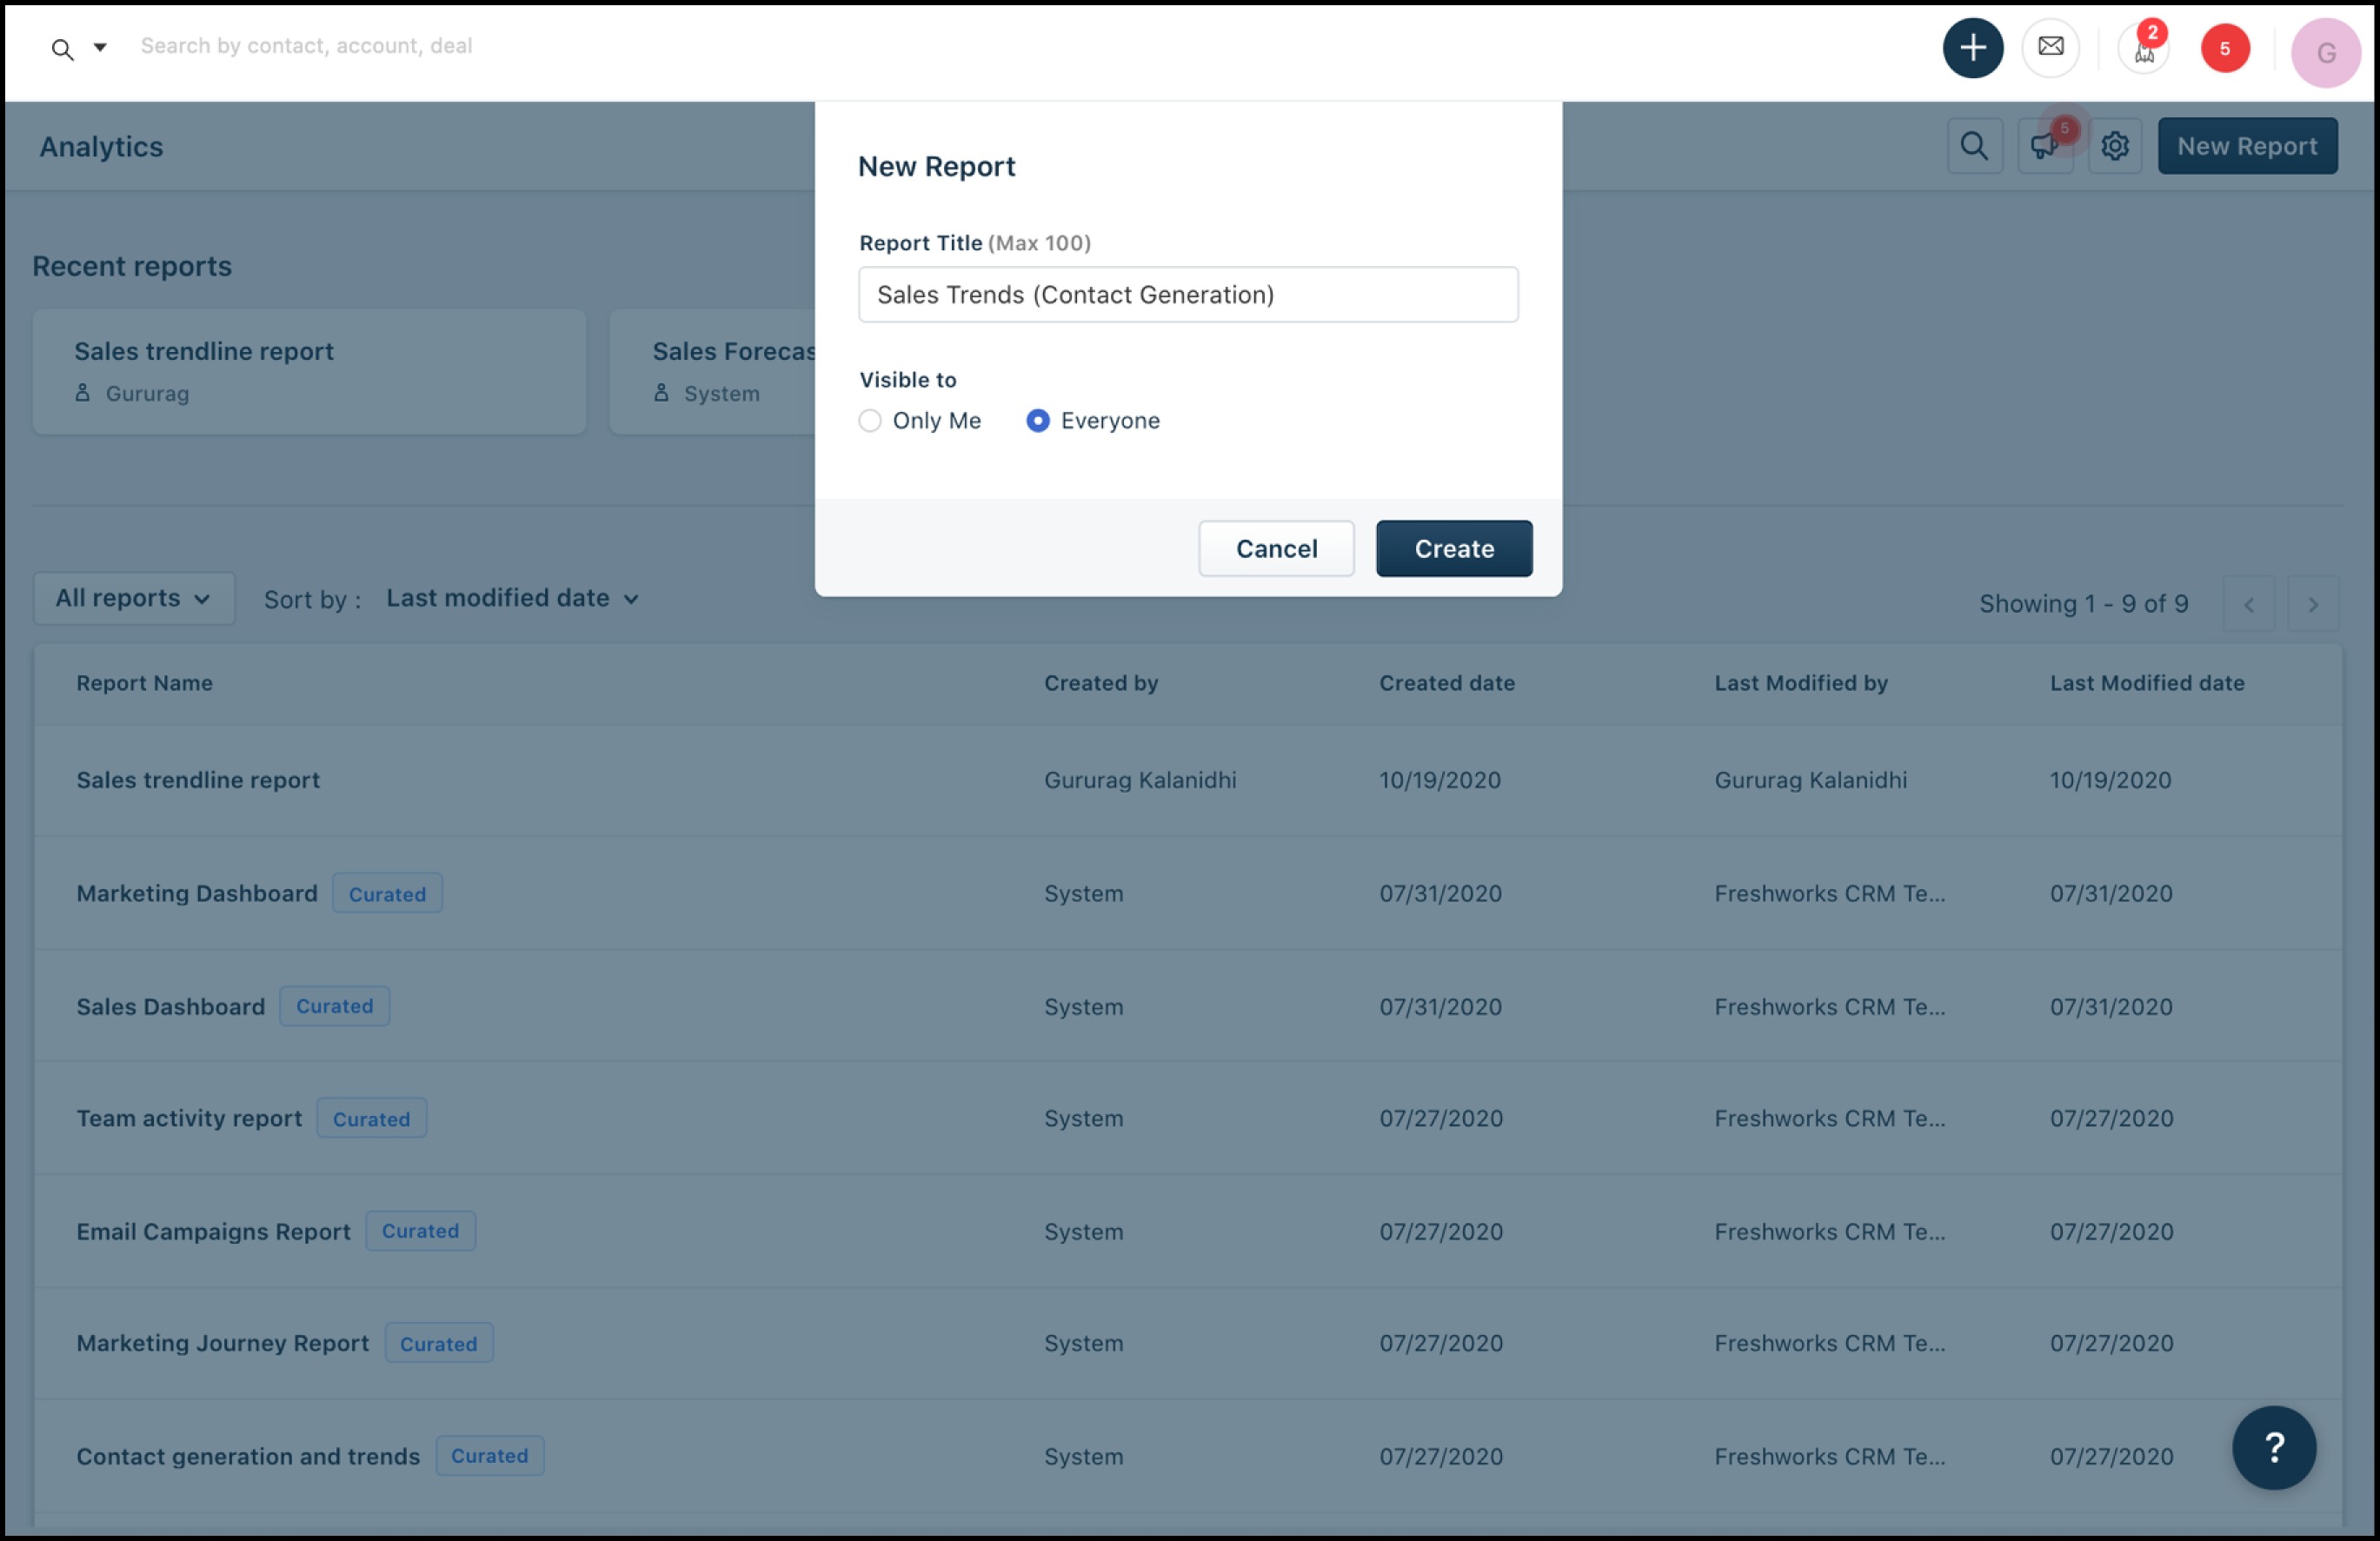Click the quick add plus icon
The width and height of the screenshot is (2380, 1541).
(x=1972, y=47)
